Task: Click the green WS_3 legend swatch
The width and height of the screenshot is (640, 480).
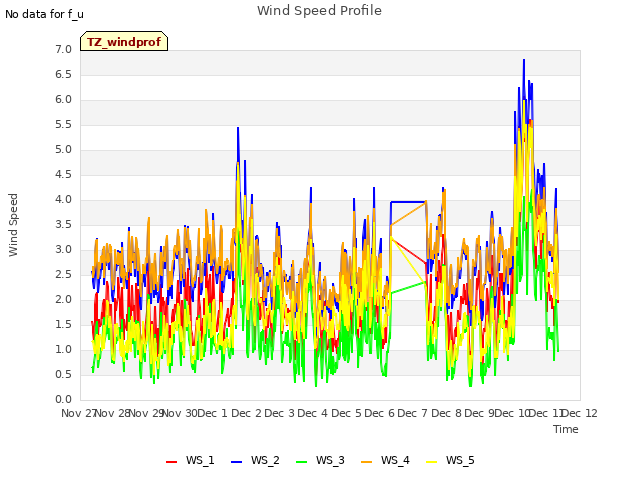Action: (x=301, y=461)
